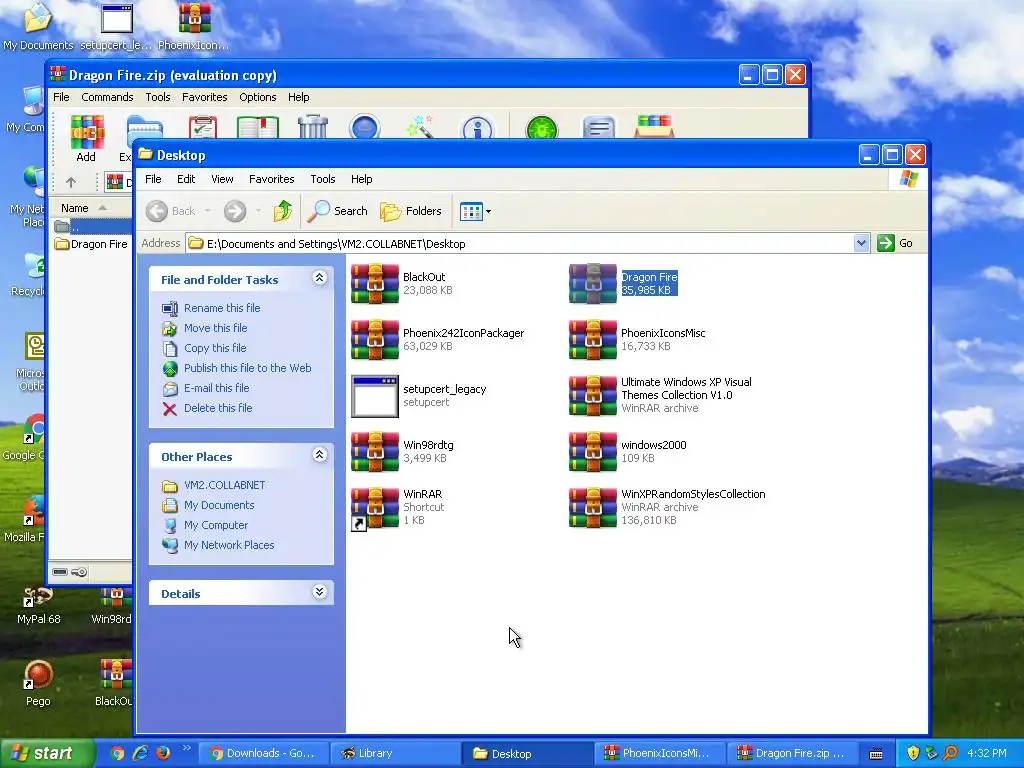Select the Pego desktop icon

pyautogui.click(x=38, y=684)
